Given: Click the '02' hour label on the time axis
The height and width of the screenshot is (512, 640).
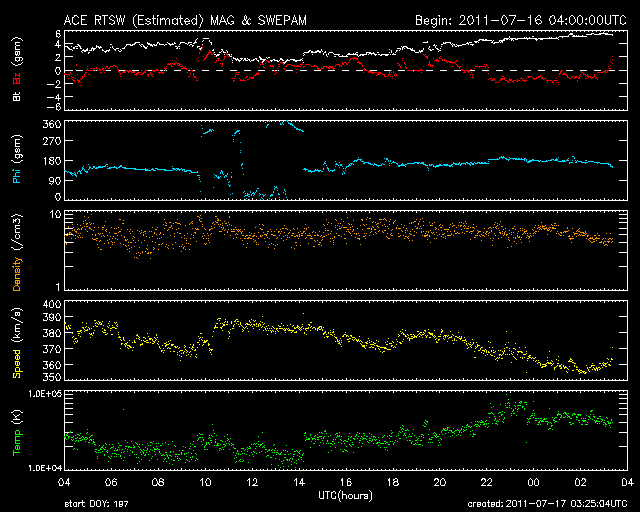Looking at the screenshot, I should [580, 483].
